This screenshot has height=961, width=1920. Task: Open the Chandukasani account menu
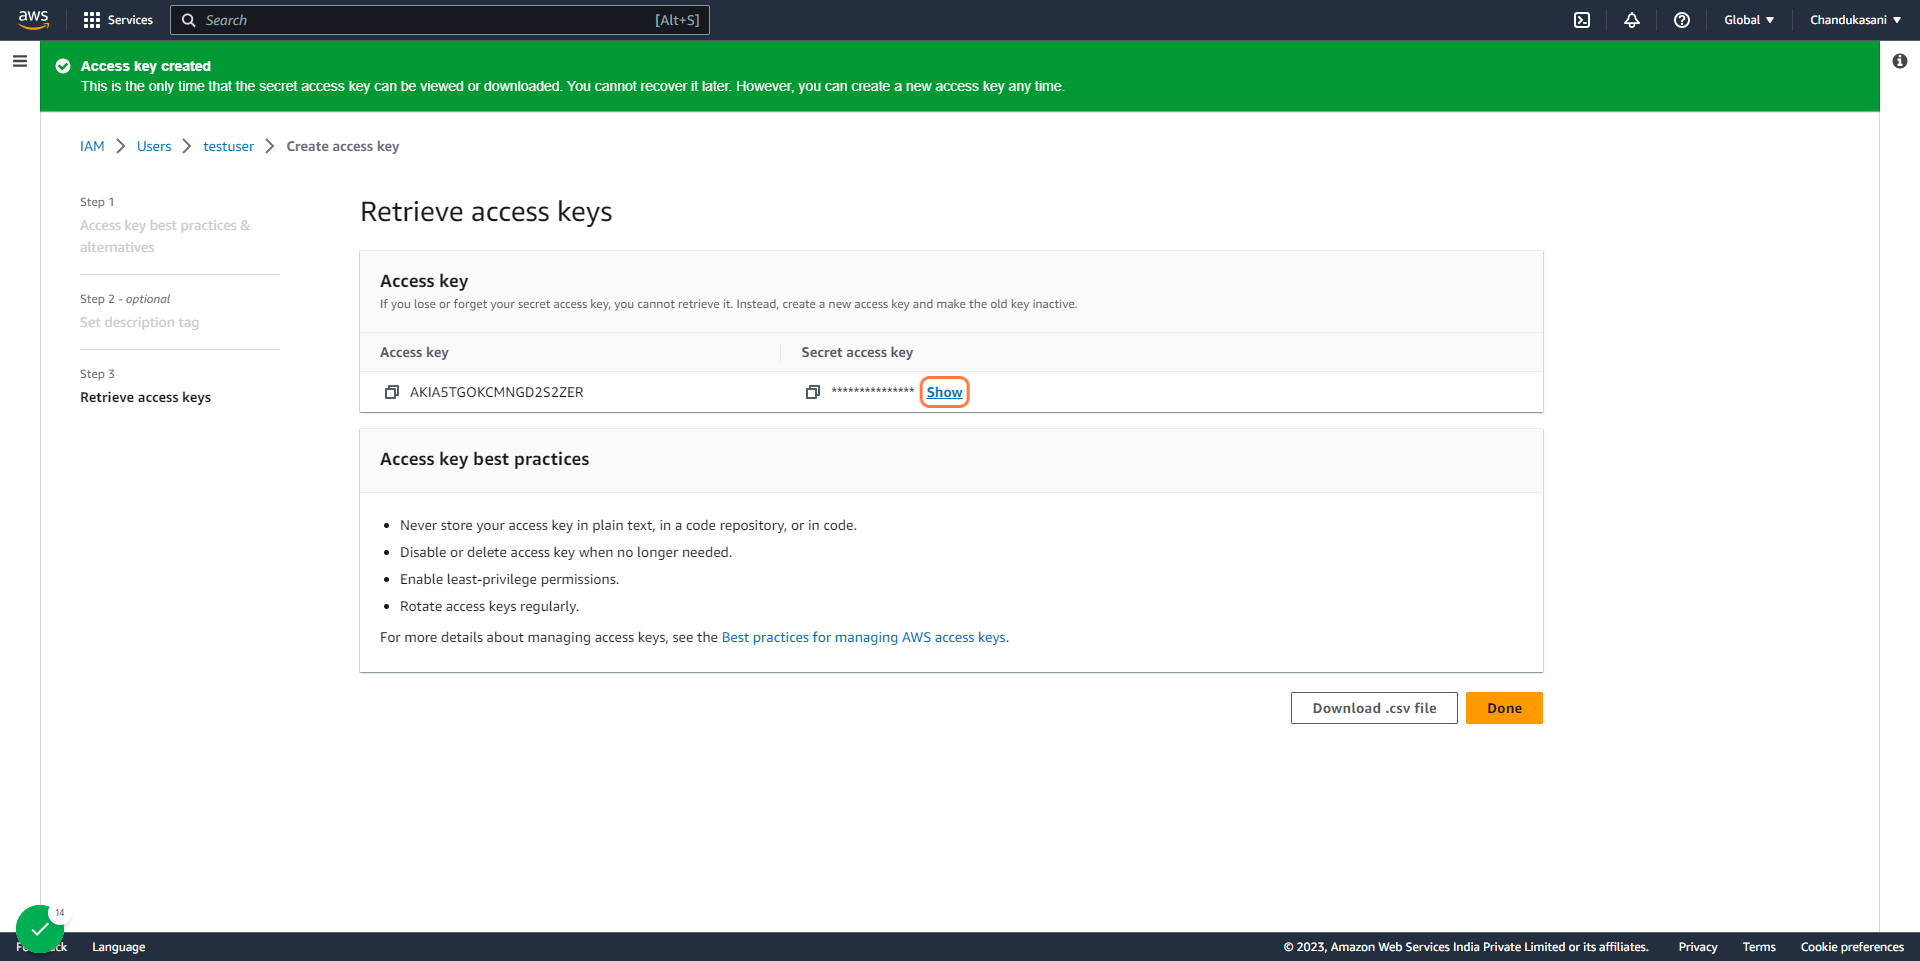point(1855,20)
